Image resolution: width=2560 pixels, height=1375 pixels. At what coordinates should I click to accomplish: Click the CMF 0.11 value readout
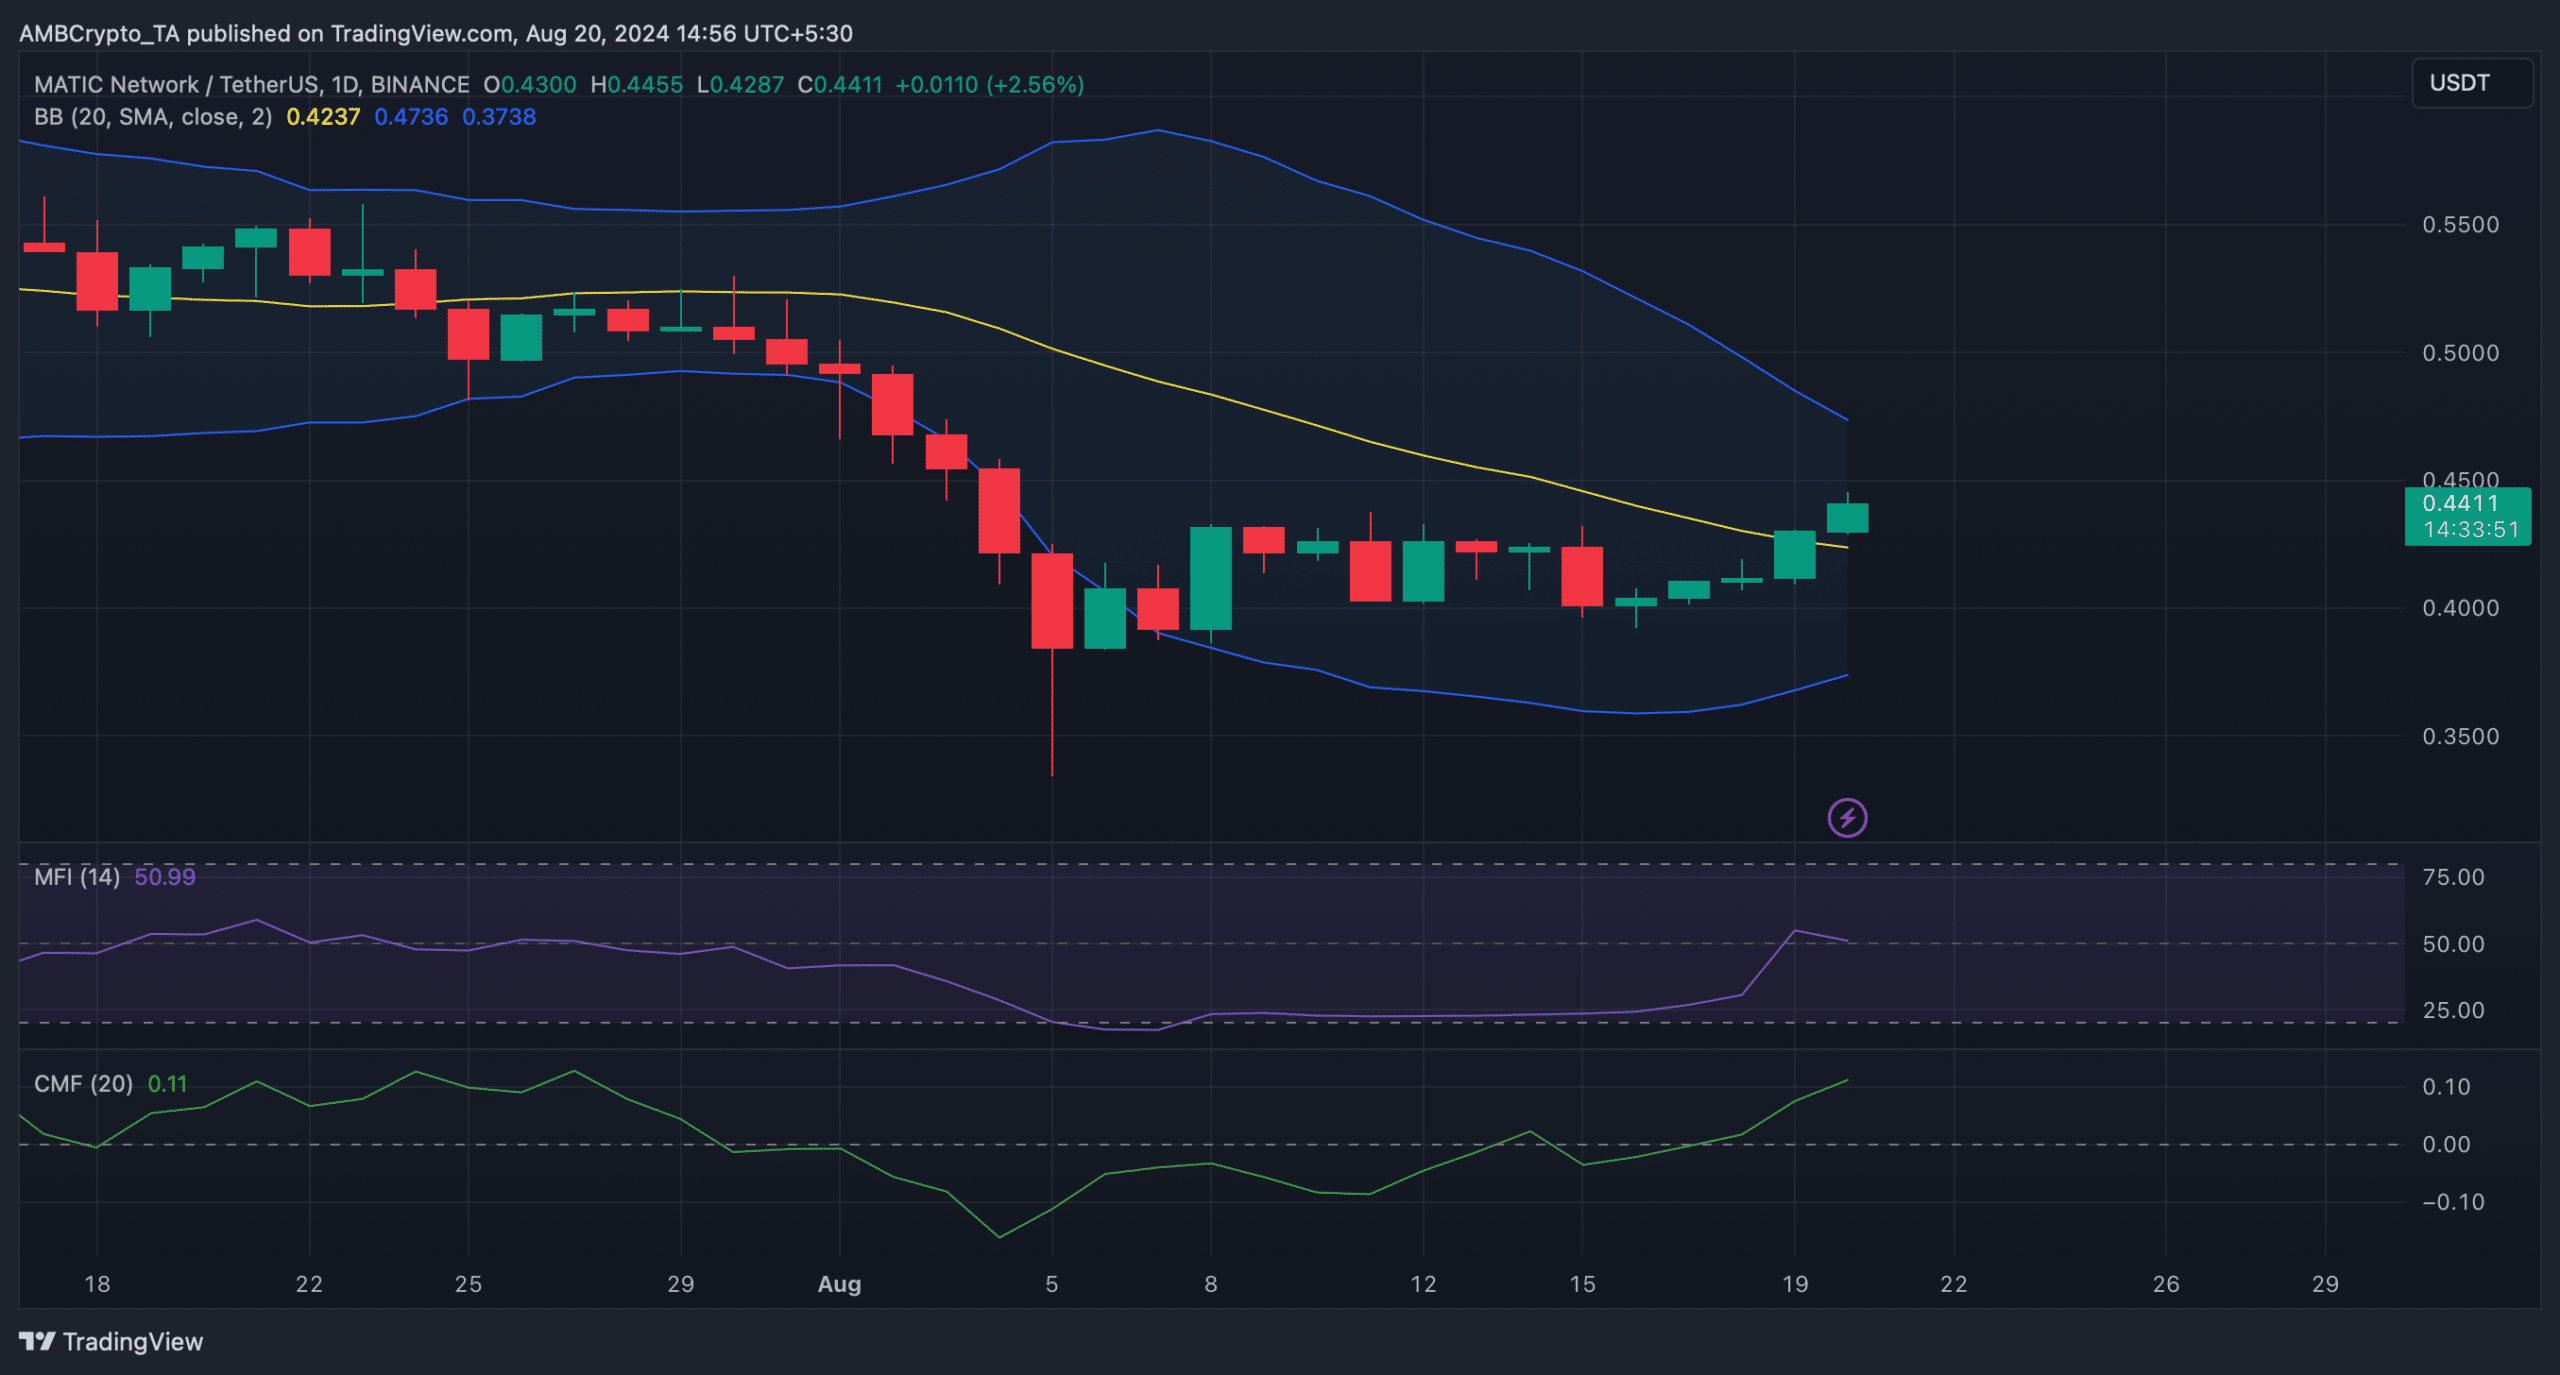click(x=167, y=1084)
